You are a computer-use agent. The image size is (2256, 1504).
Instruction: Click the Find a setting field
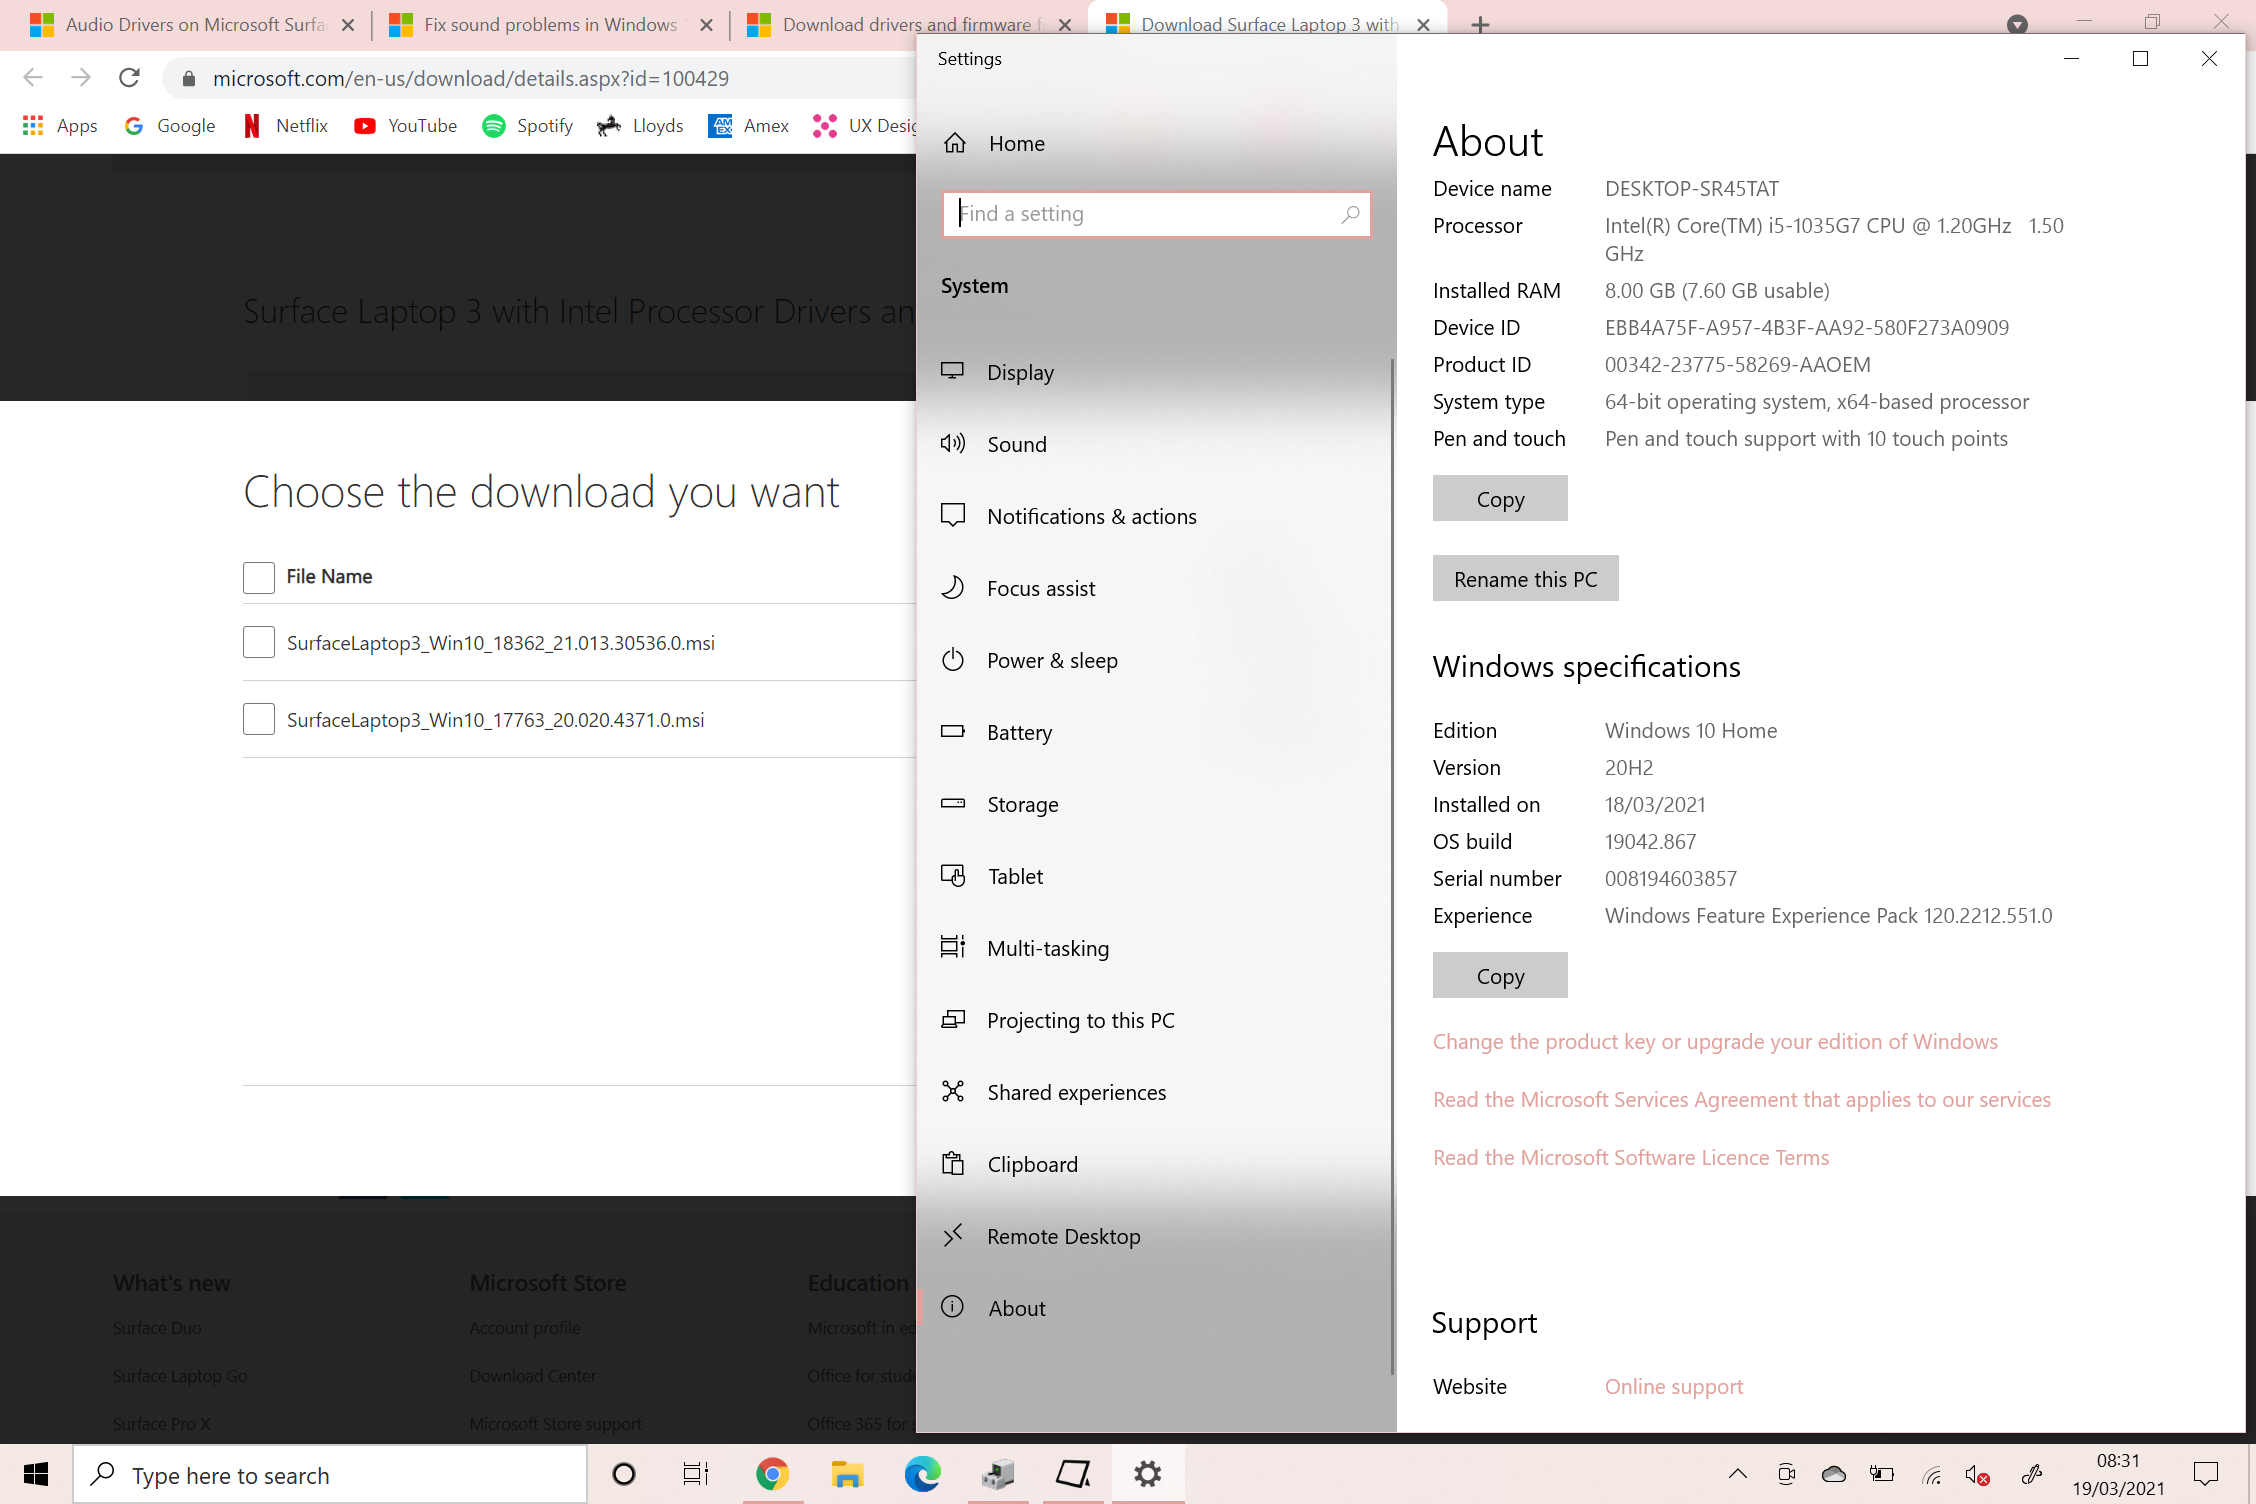(x=1145, y=214)
